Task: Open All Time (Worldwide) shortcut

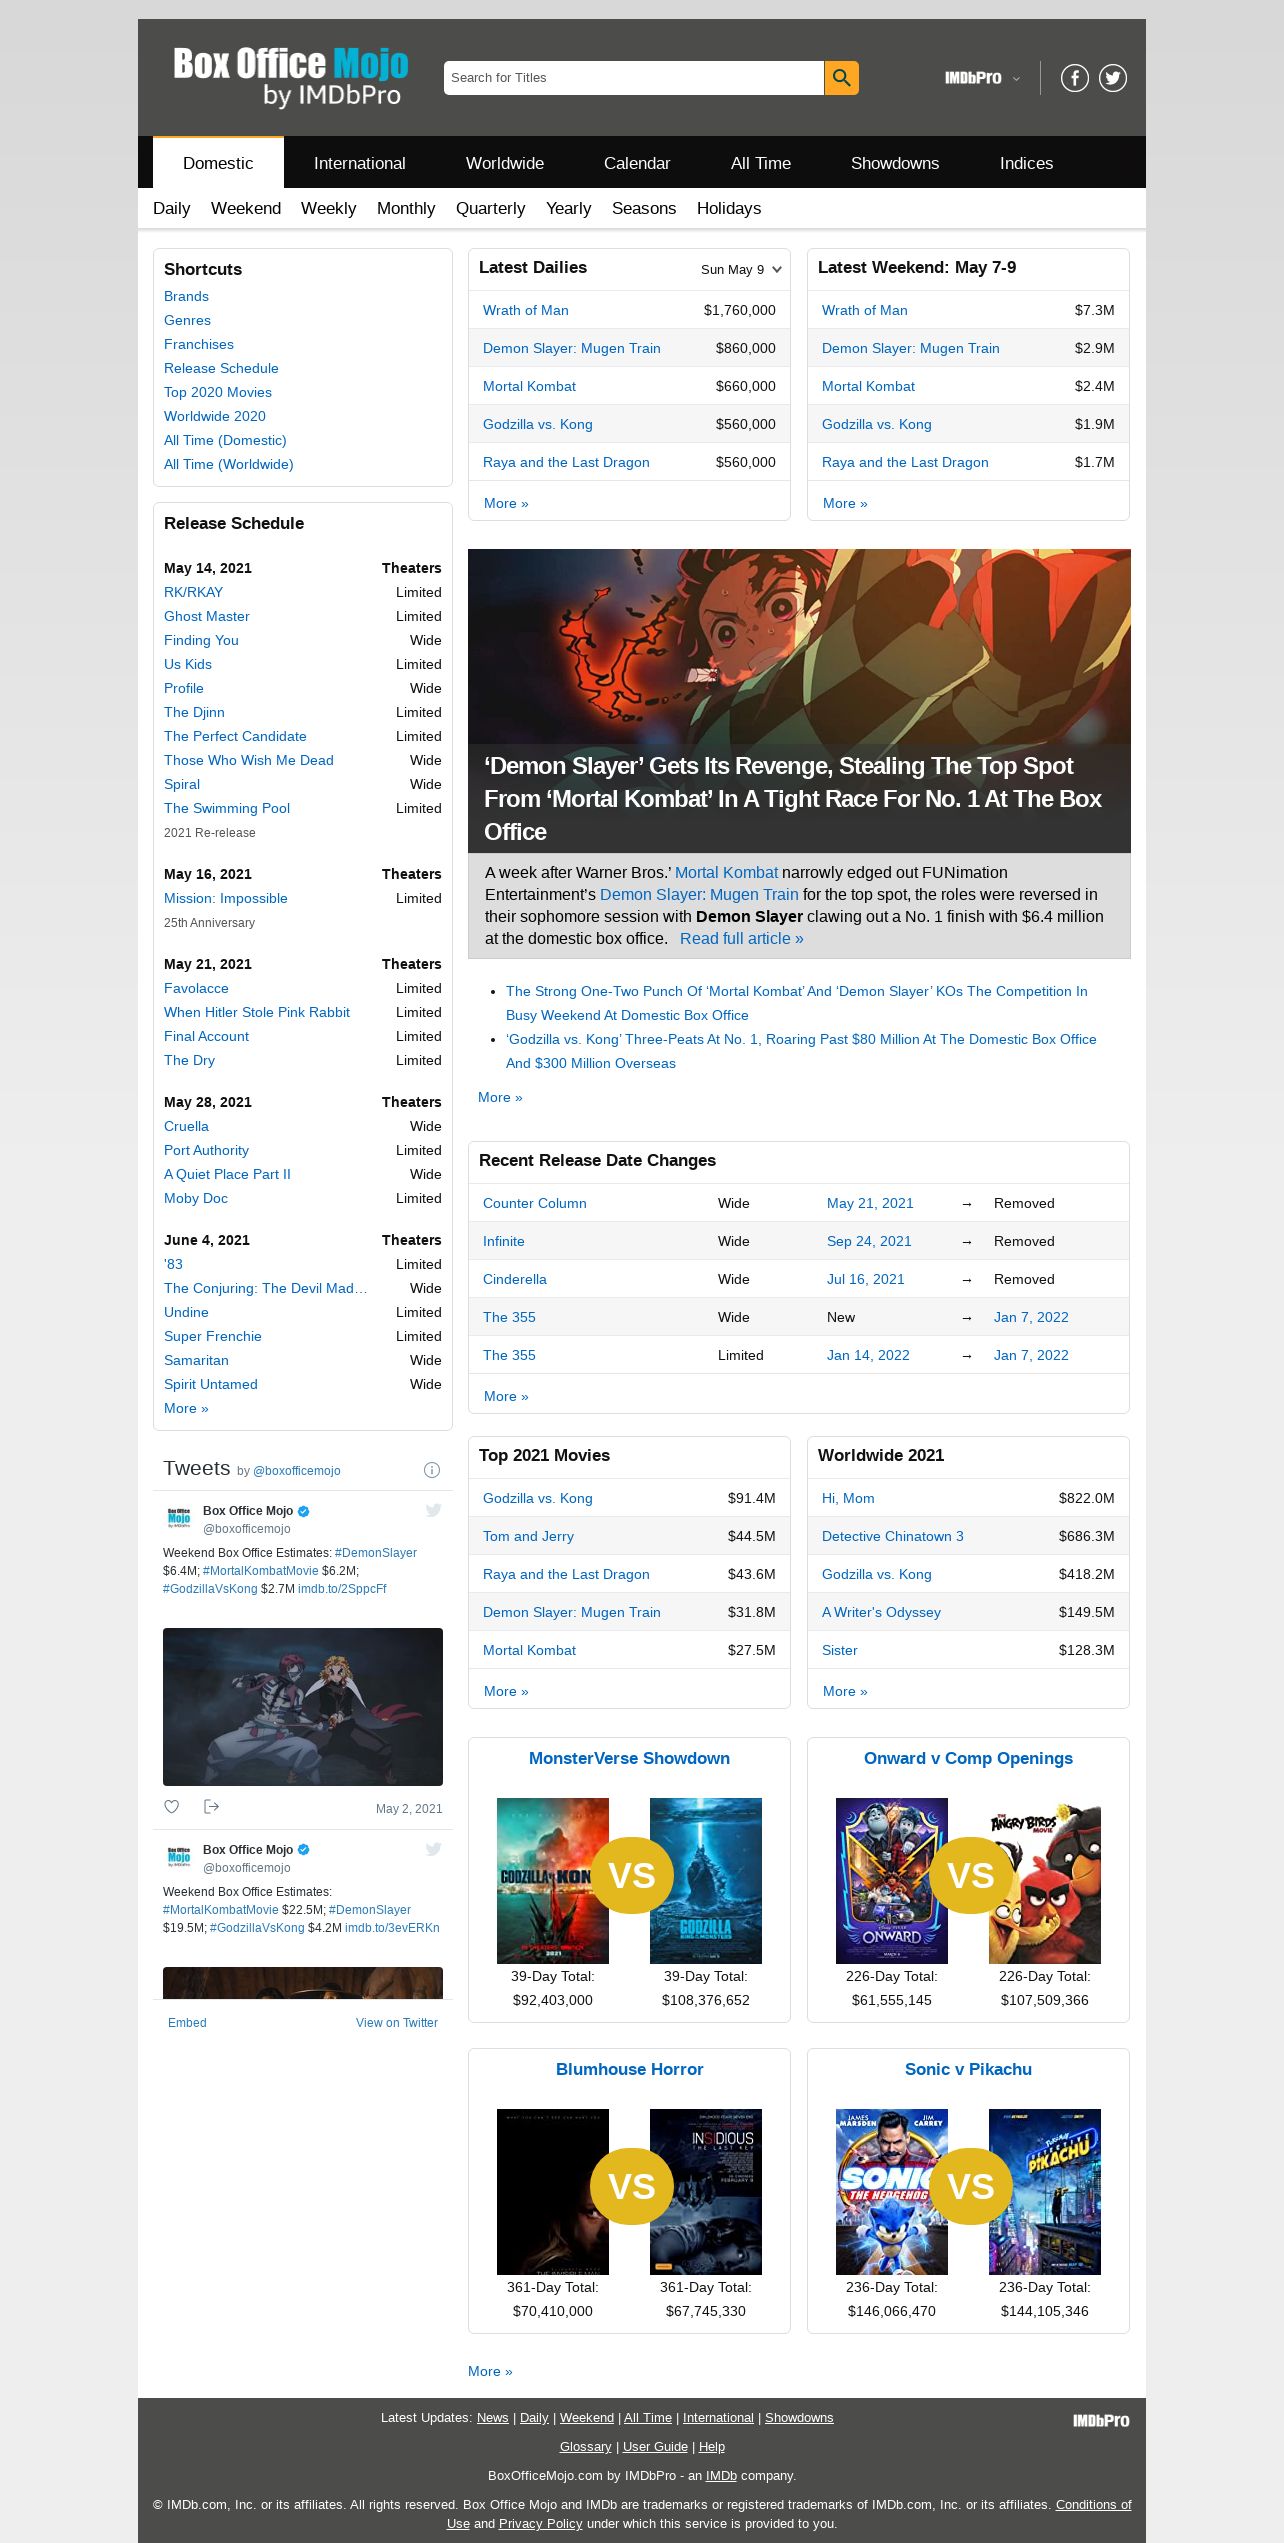Action: pos(229,464)
